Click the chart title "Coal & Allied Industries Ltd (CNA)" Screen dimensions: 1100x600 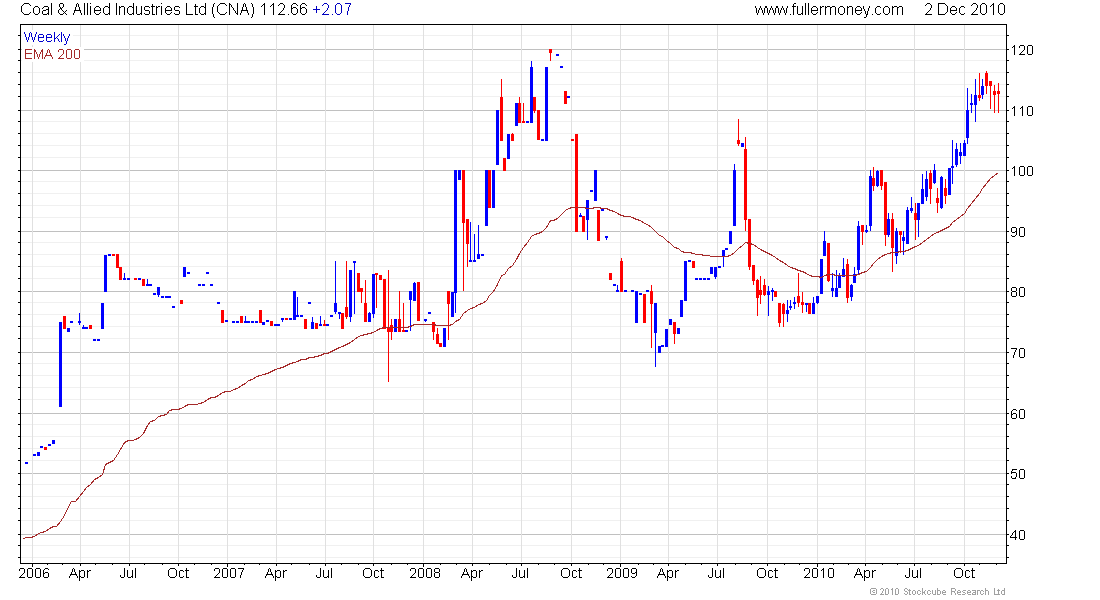click(x=138, y=10)
